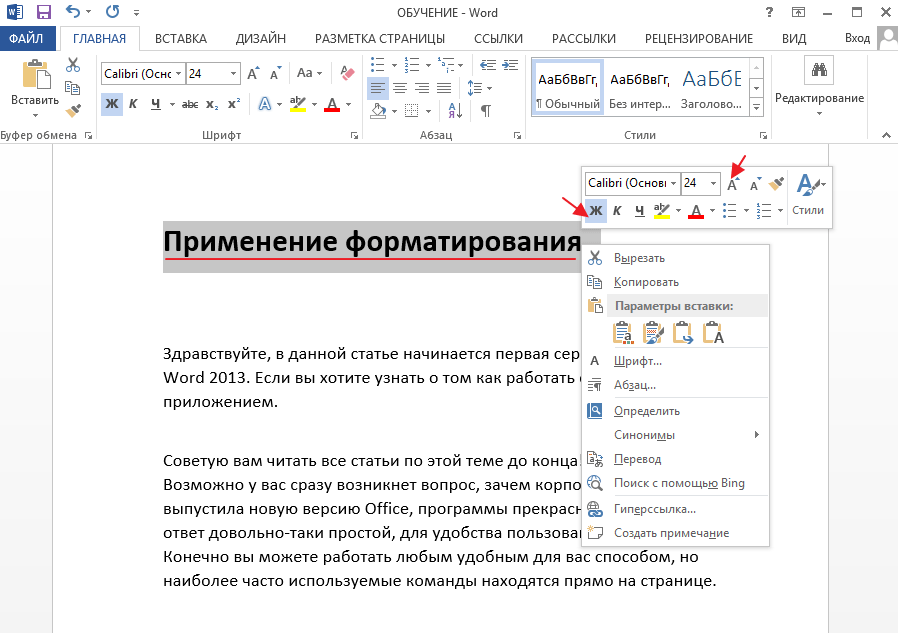The height and width of the screenshot is (633, 898).
Task: Expand Синонимы submenu arrow
Action: tap(757, 435)
